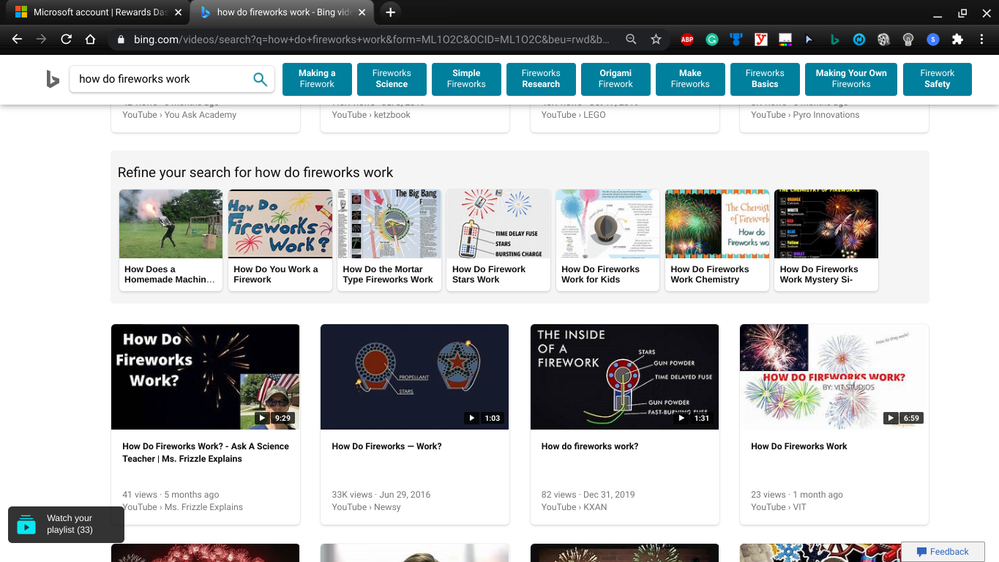Select the Fireworks Science filter
The width and height of the screenshot is (999, 562).
391,79
